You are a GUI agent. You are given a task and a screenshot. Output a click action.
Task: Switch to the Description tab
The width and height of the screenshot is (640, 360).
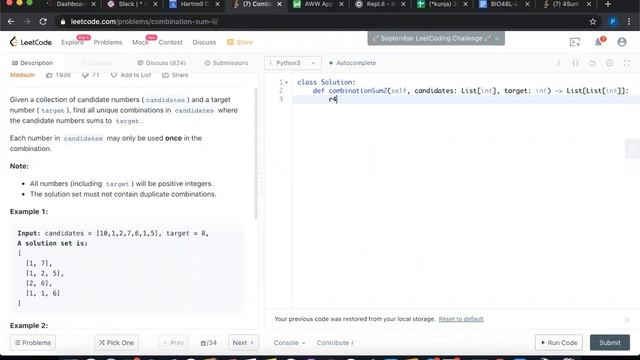33,63
